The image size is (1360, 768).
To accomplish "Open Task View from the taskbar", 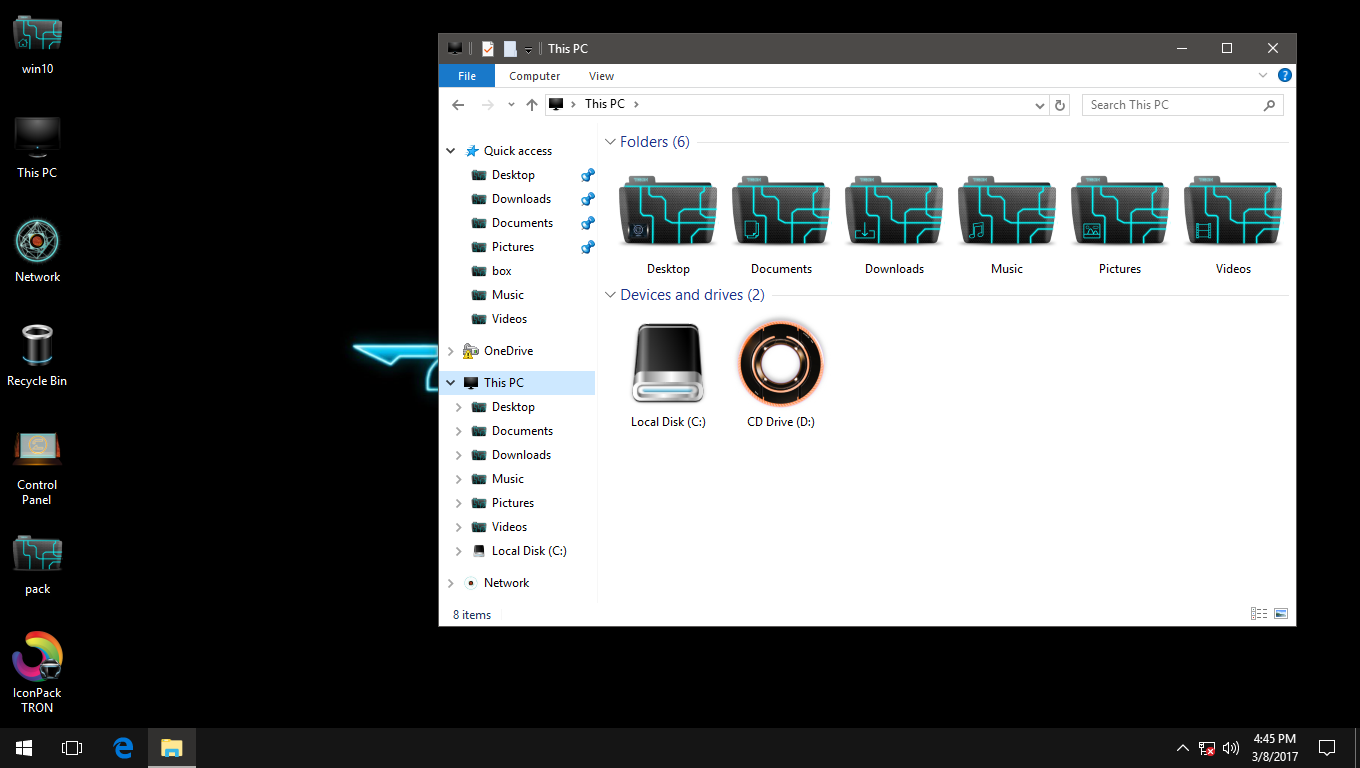I will coord(72,748).
